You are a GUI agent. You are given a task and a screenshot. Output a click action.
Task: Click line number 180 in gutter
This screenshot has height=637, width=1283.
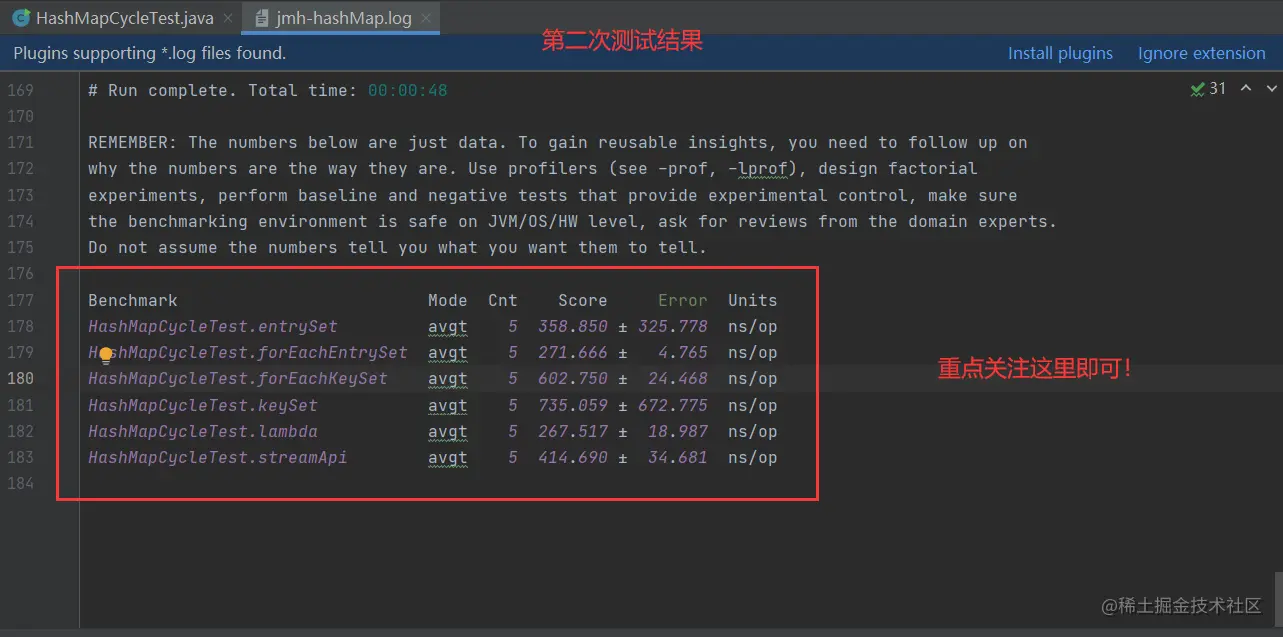pyautogui.click(x=21, y=378)
